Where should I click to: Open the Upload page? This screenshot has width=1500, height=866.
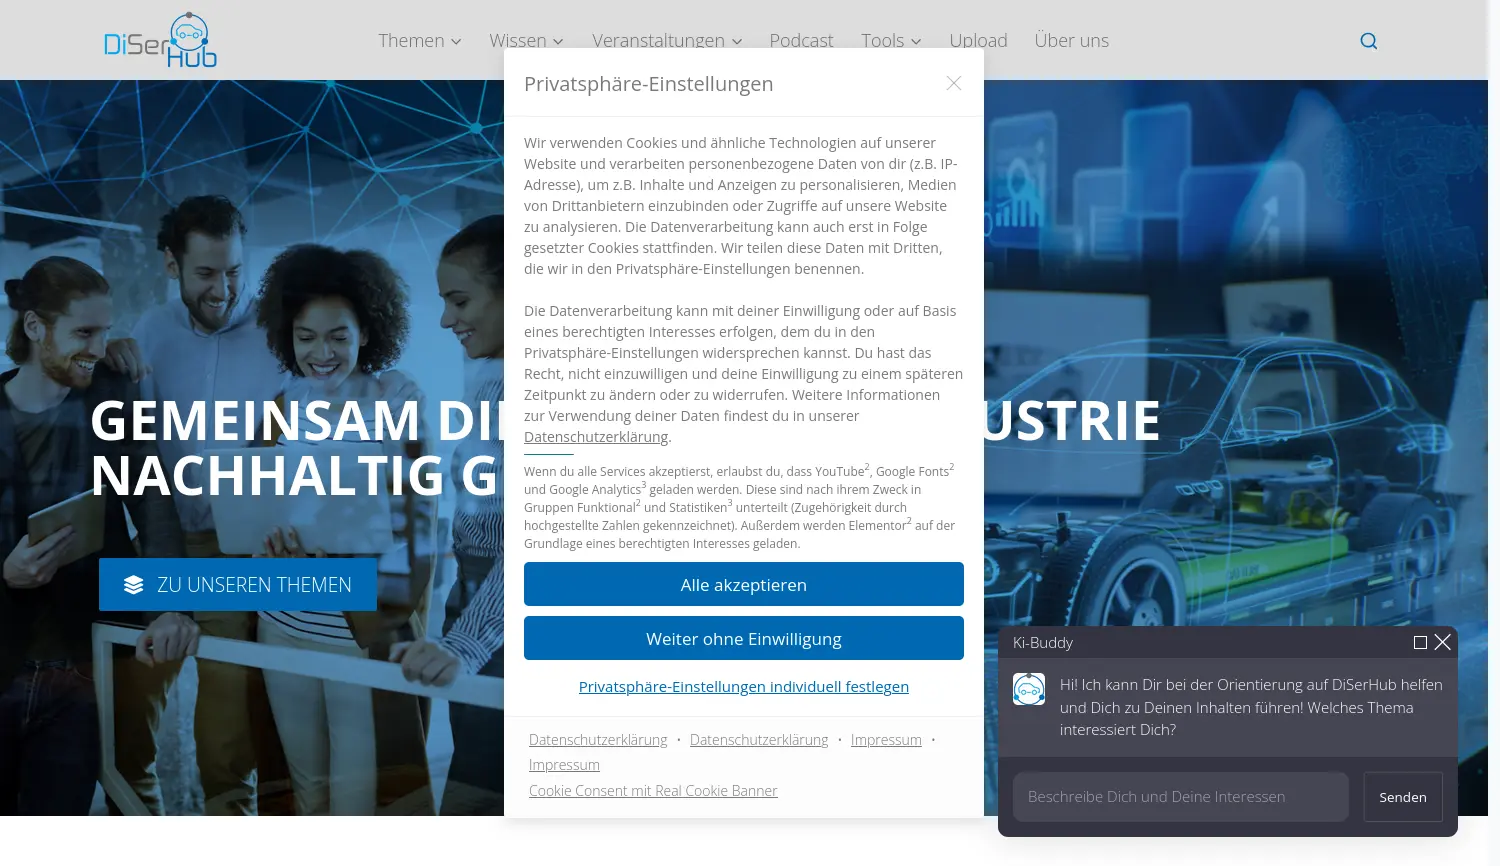coord(978,41)
